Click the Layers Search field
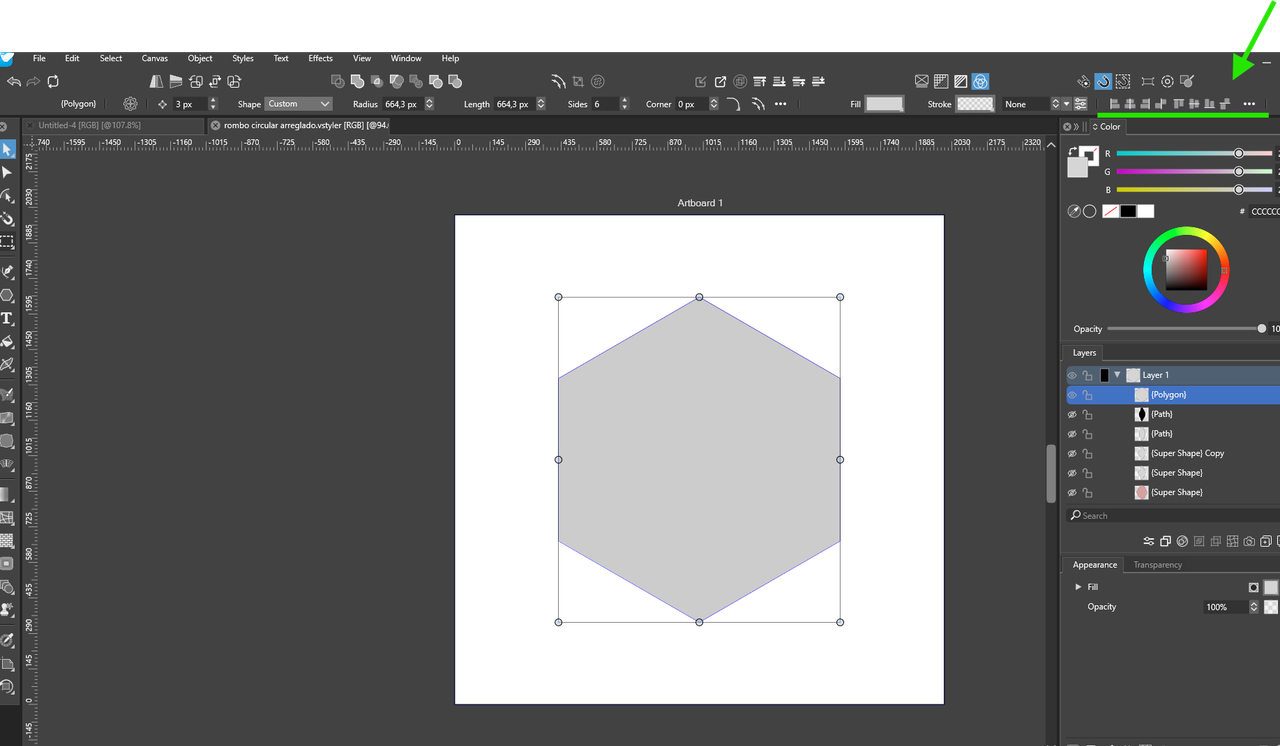The image size is (1280, 746). pos(1173,516)
